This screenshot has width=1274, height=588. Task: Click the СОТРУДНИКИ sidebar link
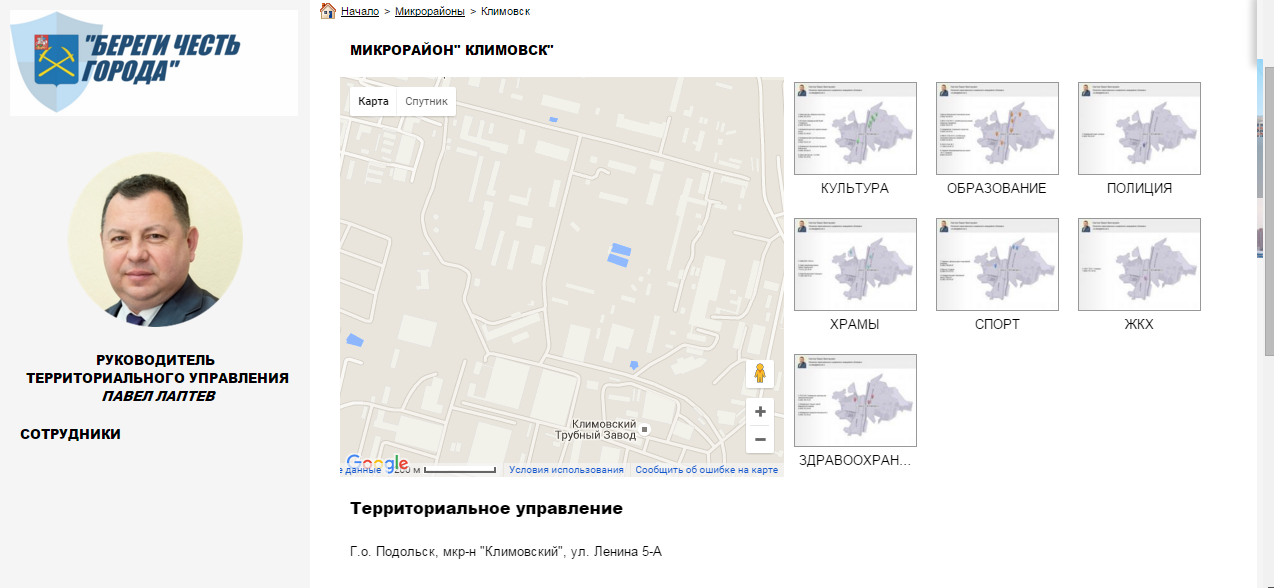tap(70, 434)
